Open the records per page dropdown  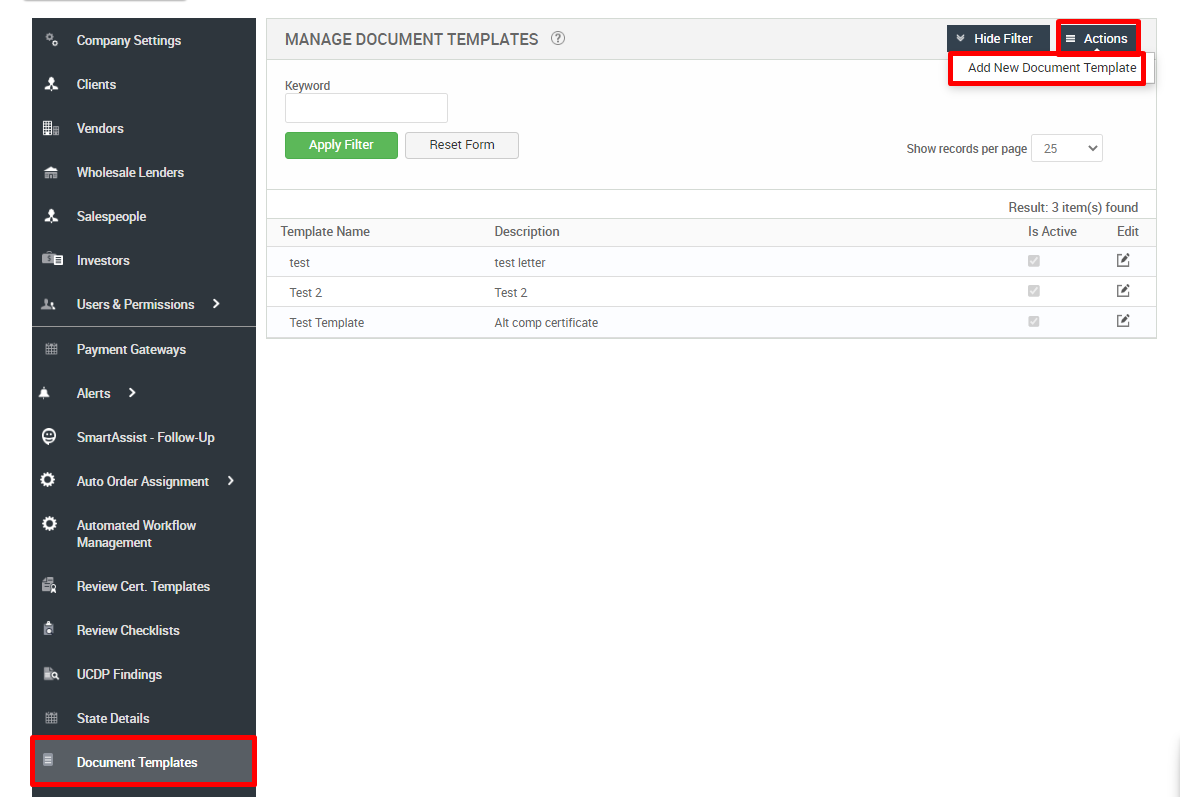[x=1066, y=147]
